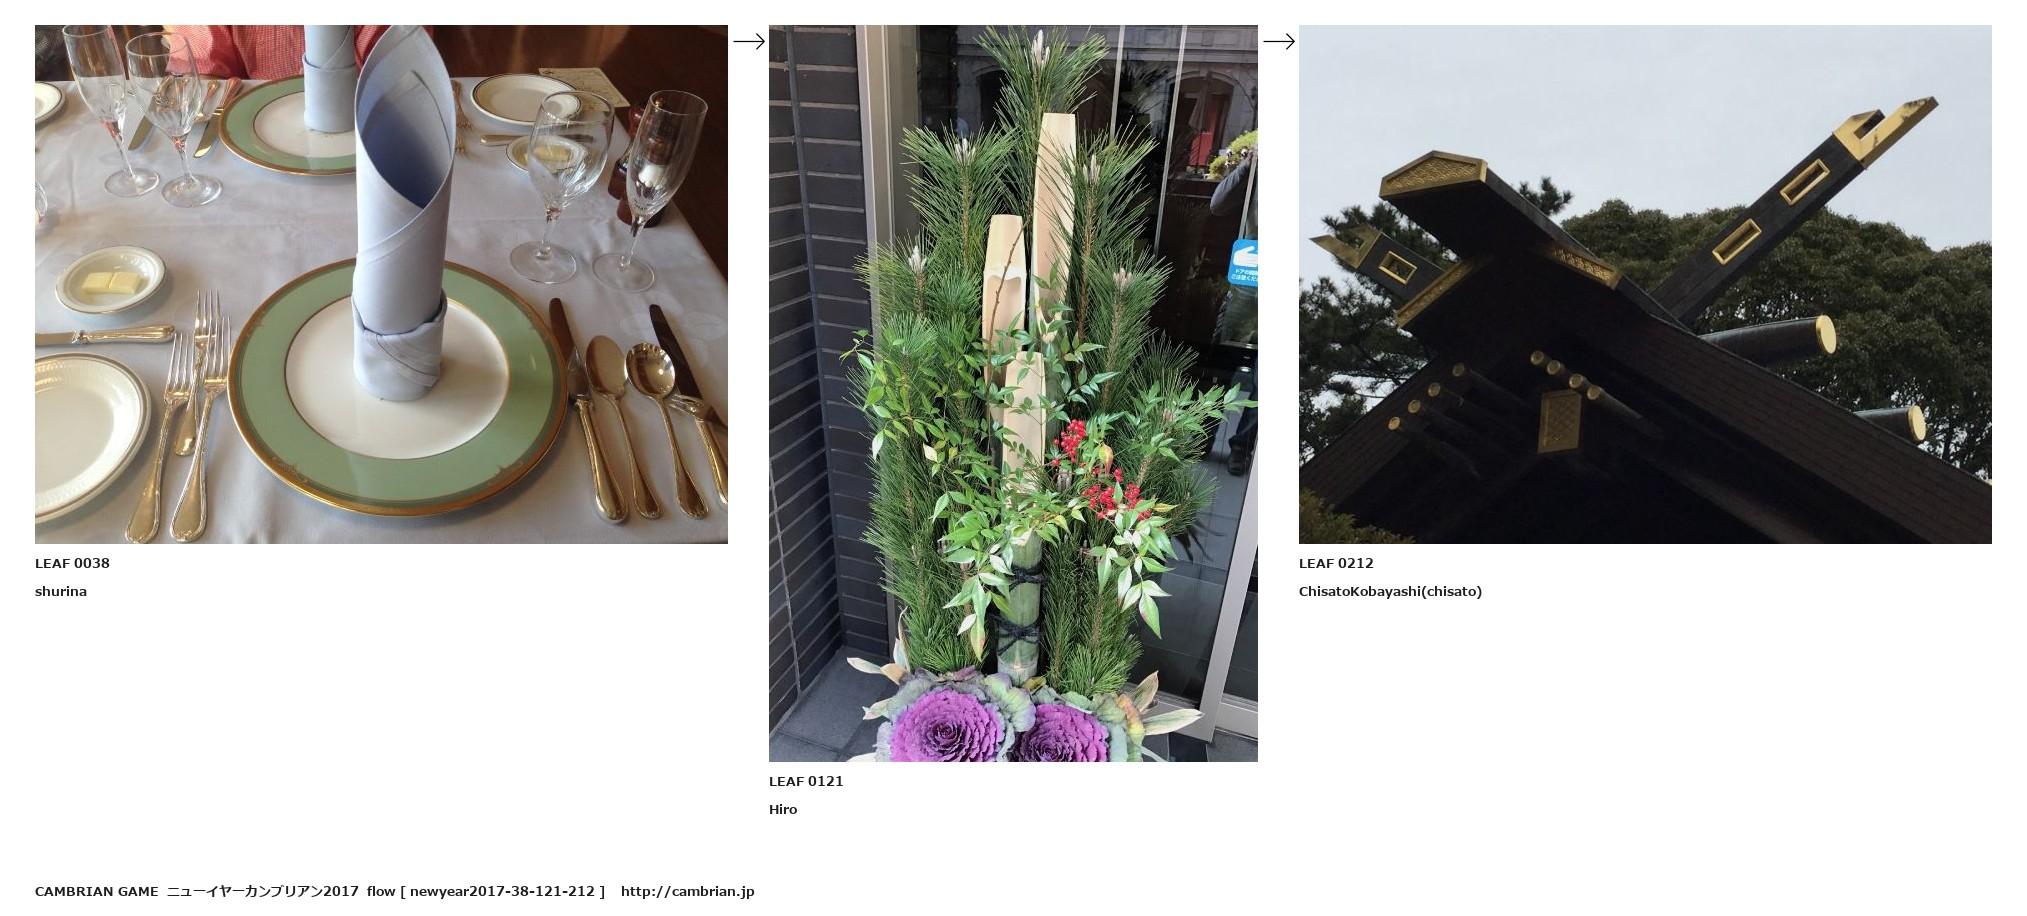Viewport: 2027px width, 916px height.
Task: Click the flow newyear2017-38-121-212 identifier
Action: [x=486, y=891]
